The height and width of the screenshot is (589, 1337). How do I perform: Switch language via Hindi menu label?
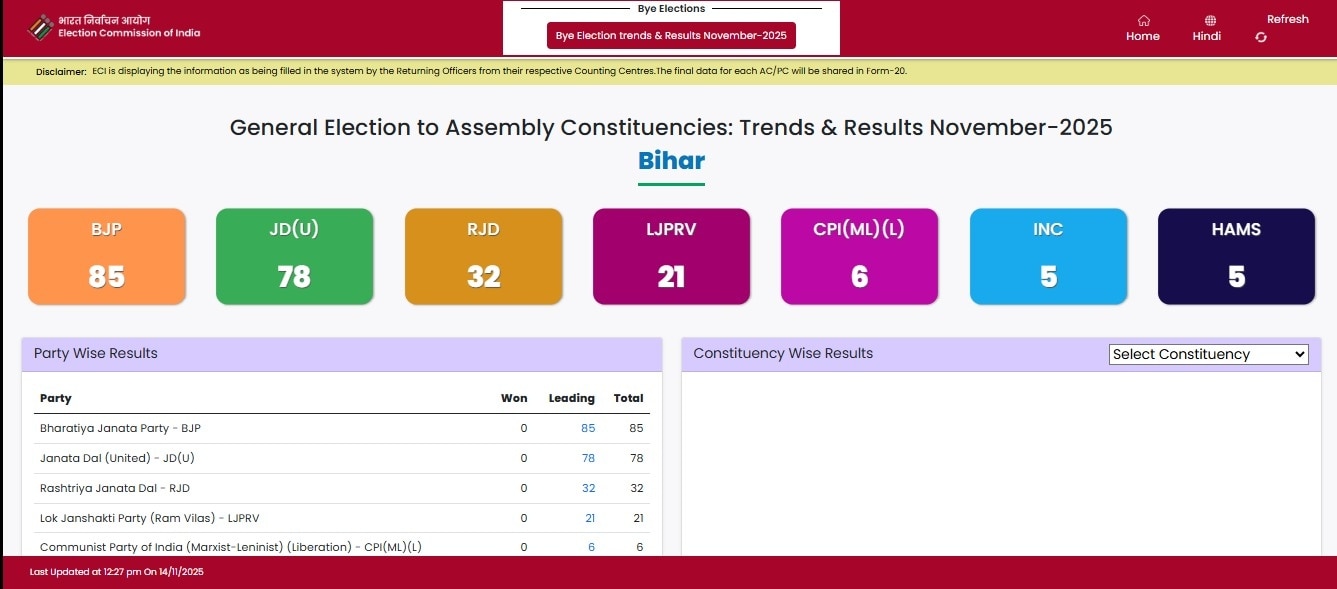[x=1206, y=36]
